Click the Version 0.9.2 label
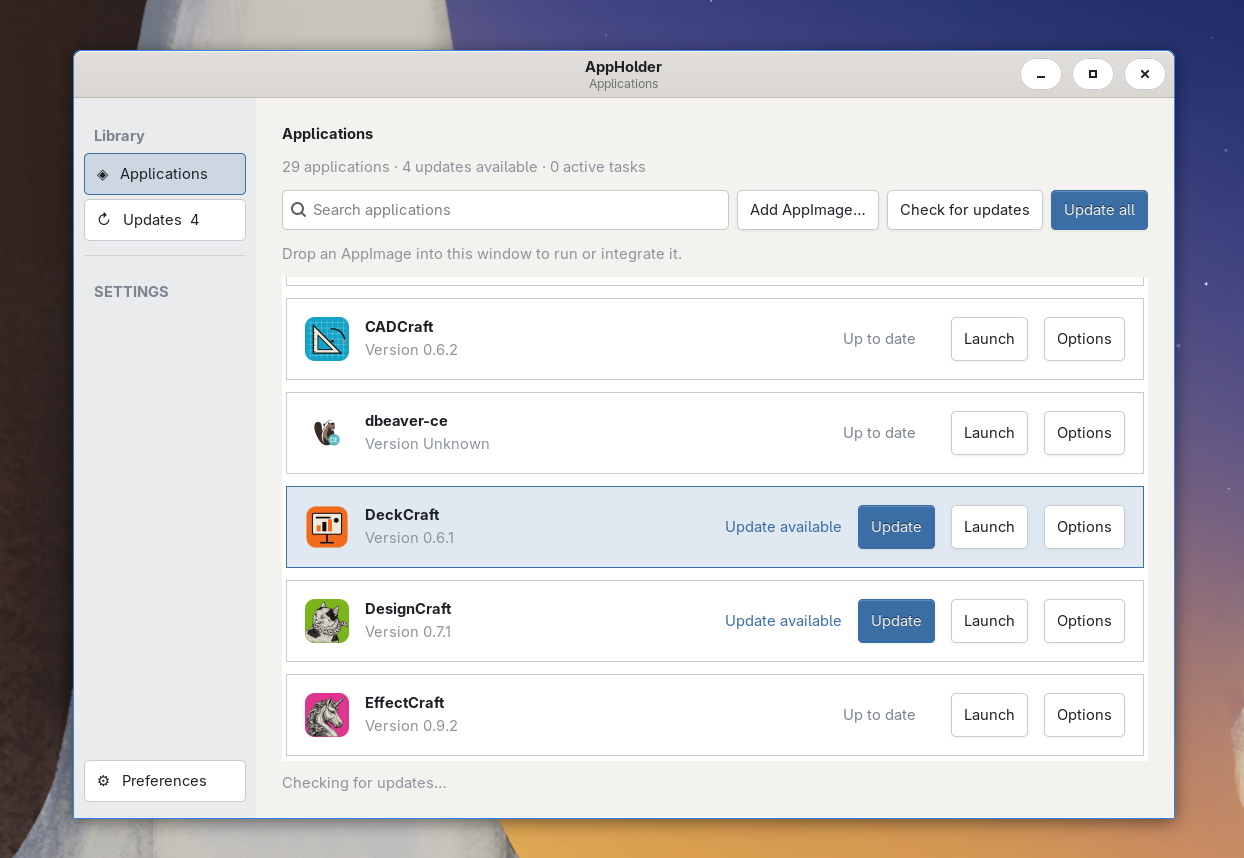Viewport: 1244px width, 858px height. tap(411, 726)
